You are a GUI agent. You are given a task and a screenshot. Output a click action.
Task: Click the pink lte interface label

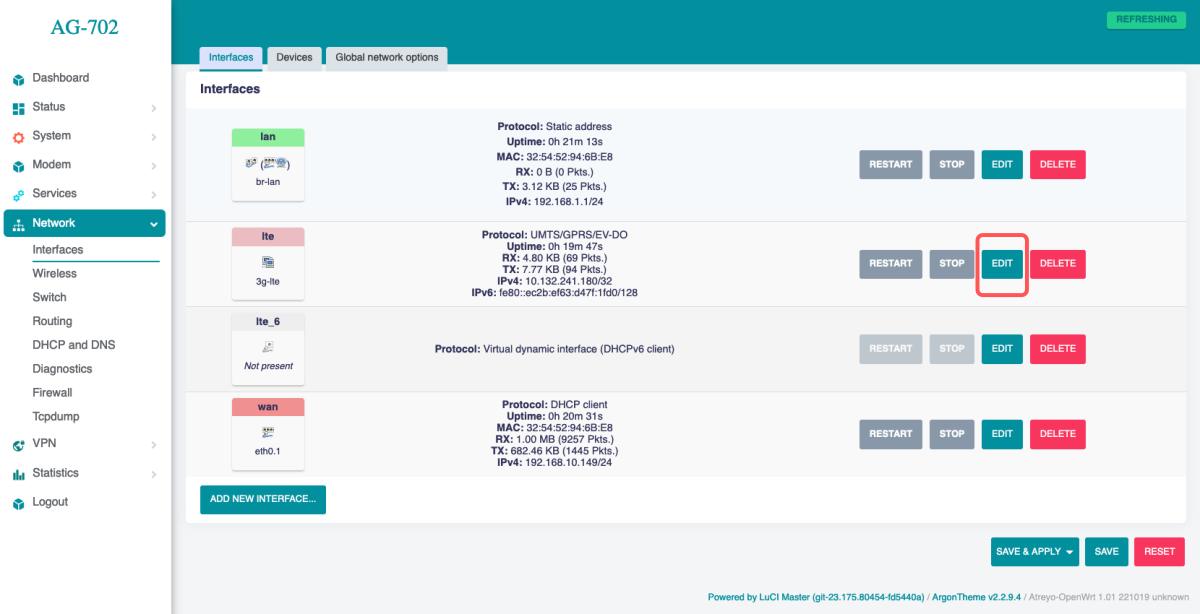pos(268,237)
